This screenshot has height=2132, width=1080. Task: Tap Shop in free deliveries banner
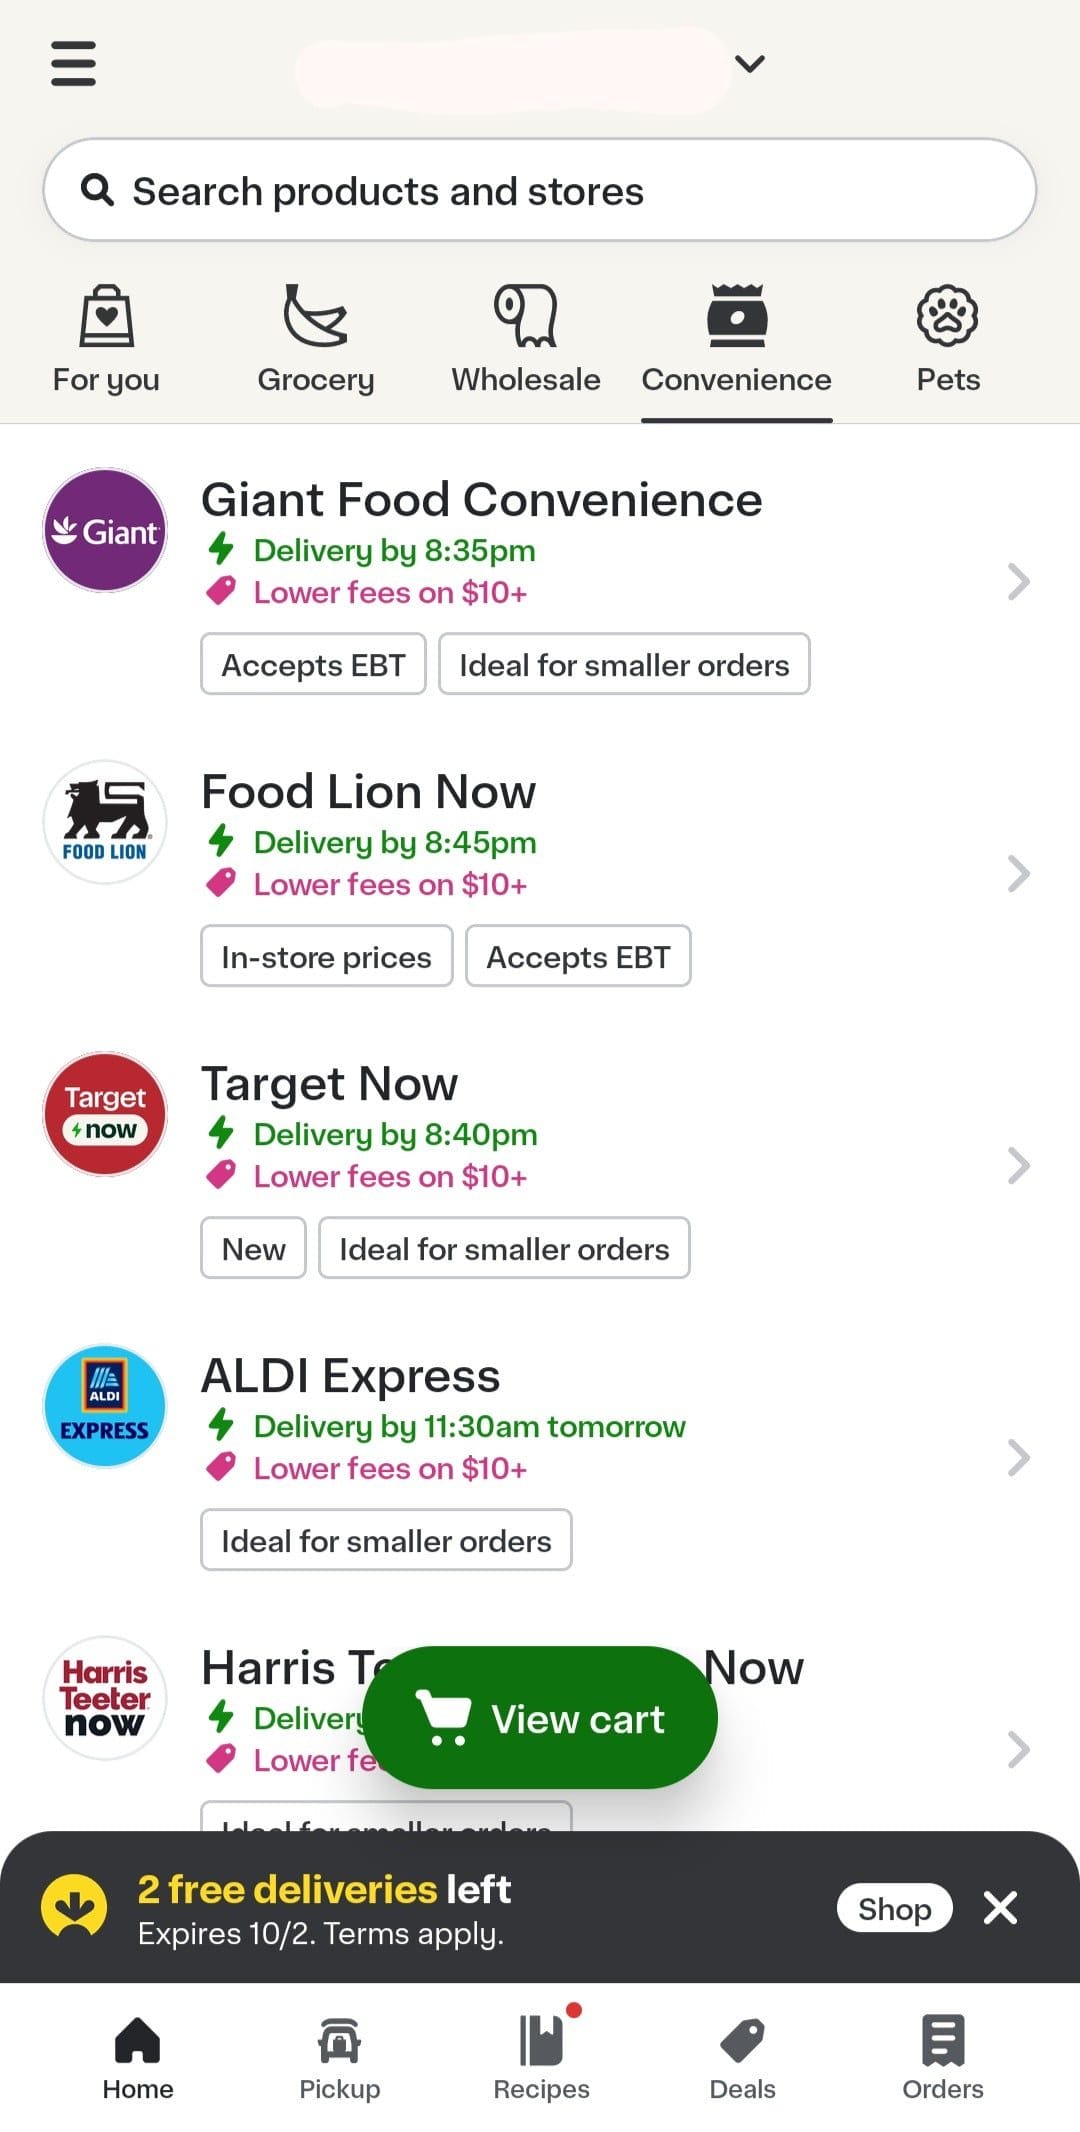[894, 1908]
